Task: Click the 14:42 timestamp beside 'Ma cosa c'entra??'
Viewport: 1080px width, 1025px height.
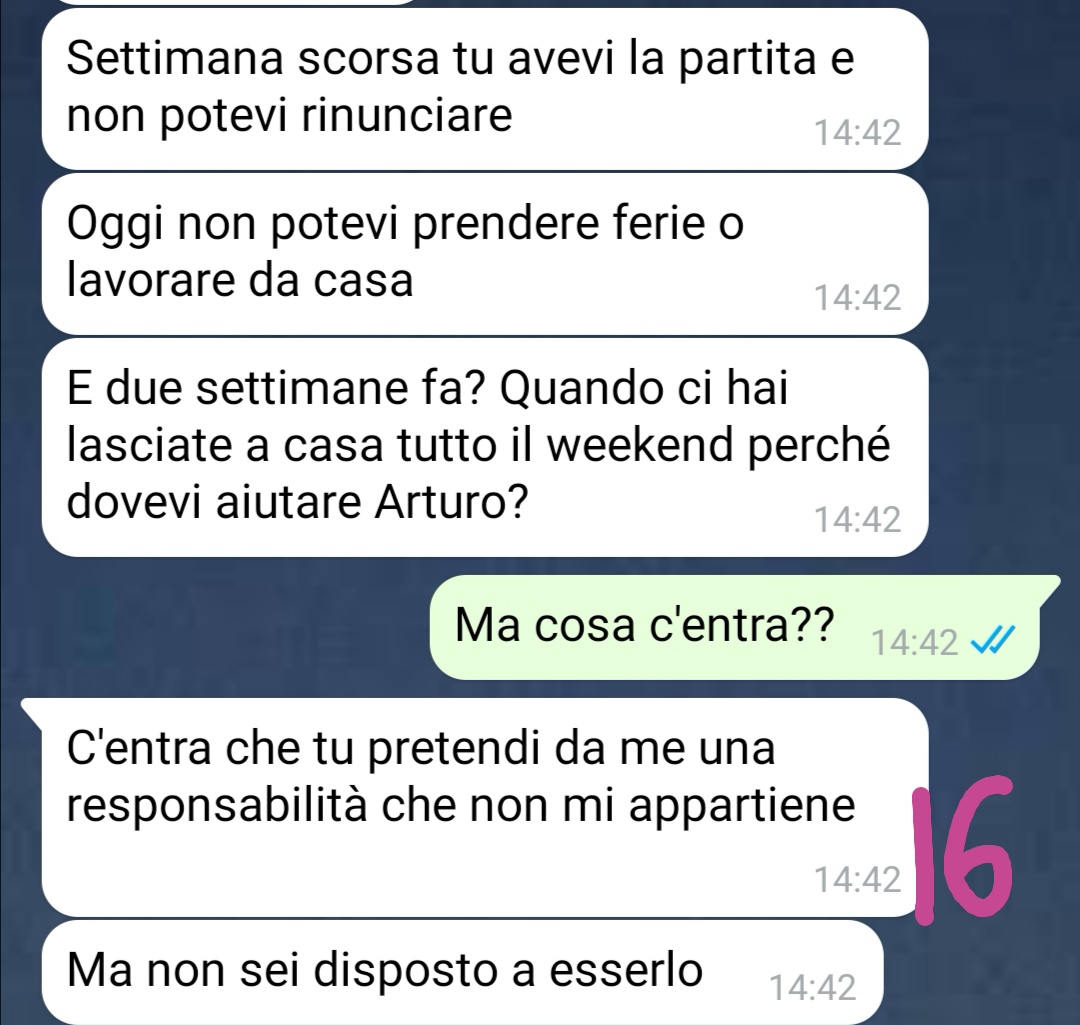Action: tap(914, 643)
